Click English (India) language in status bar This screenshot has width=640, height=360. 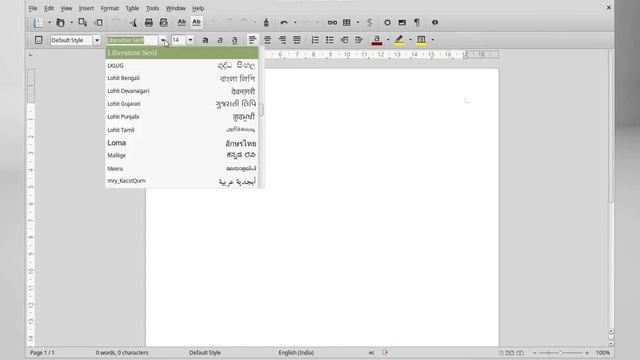[296, 353]
